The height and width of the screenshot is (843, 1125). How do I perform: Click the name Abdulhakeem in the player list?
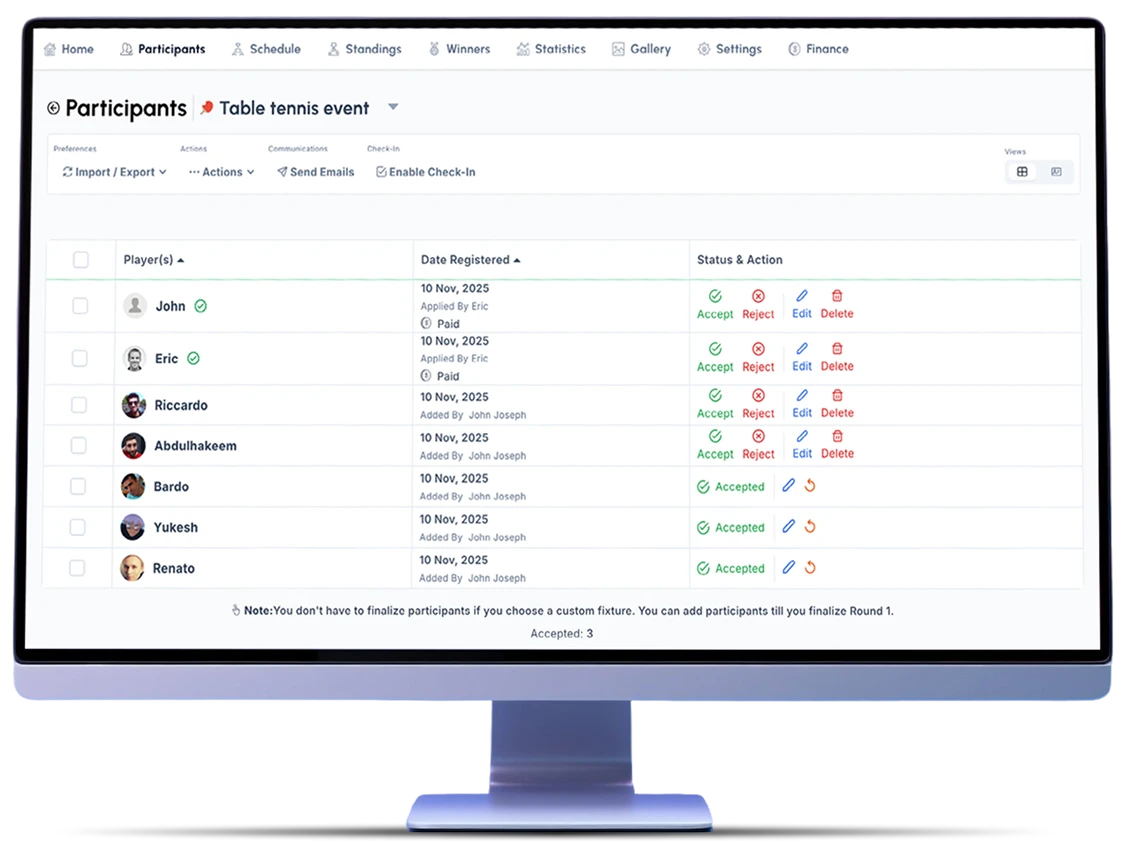195,446
